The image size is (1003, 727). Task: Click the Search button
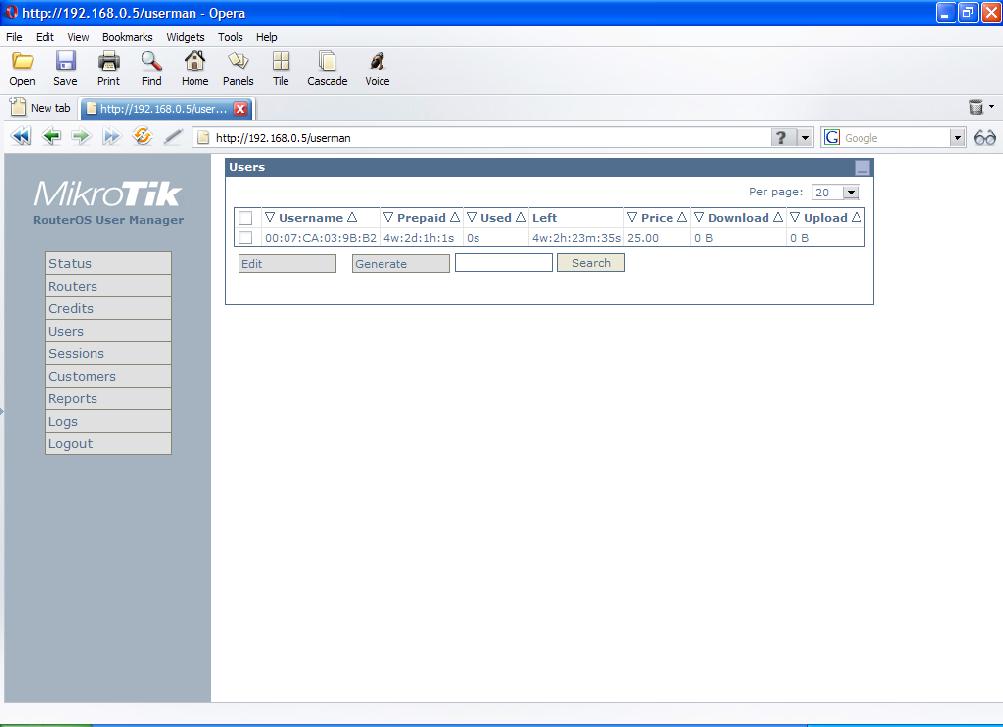[x=591, y=263]
